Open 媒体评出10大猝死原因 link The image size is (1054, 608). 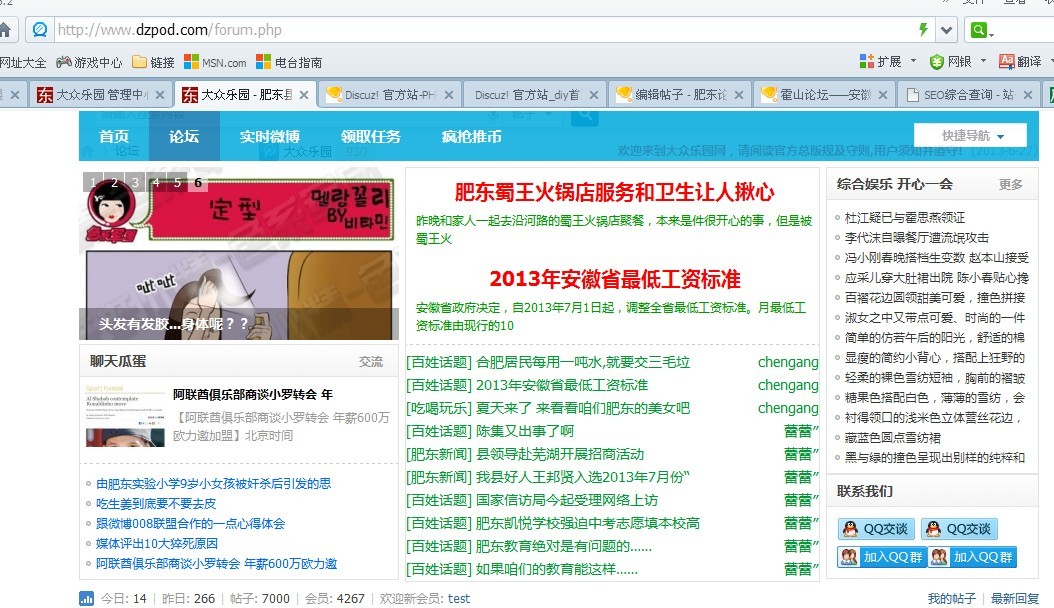point(157,544)
